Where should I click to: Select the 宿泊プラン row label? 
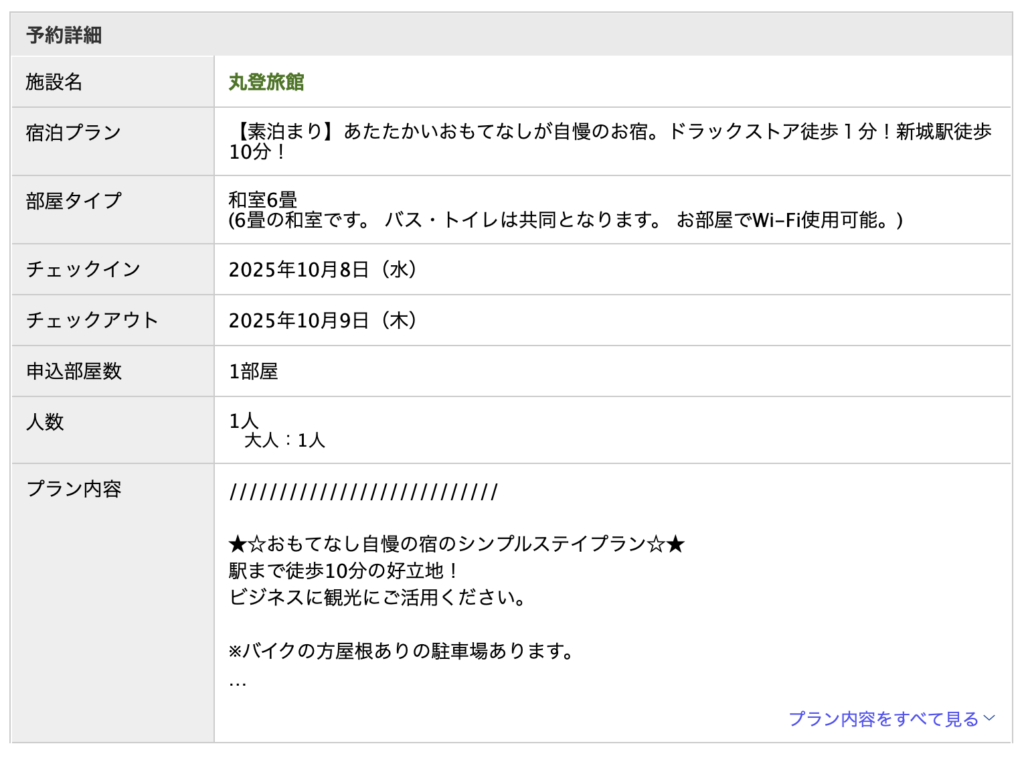[x=73, y=133]
